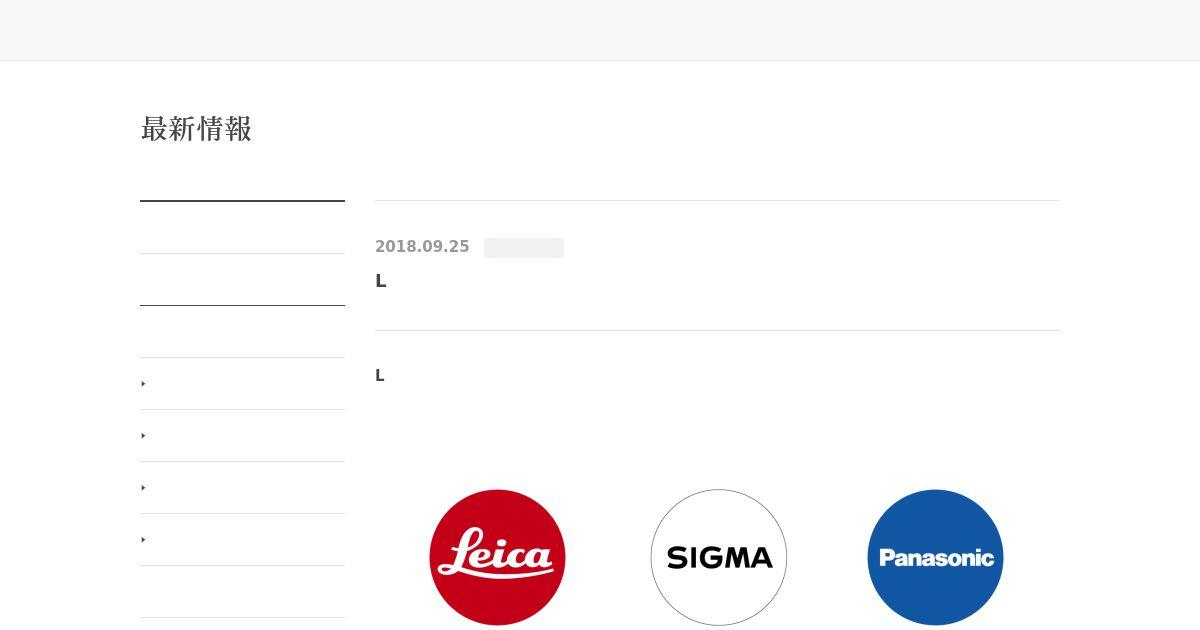1200x630 pixels.
Task: Open the fourth arrow item in sidebar
Action: pos(242,540)
